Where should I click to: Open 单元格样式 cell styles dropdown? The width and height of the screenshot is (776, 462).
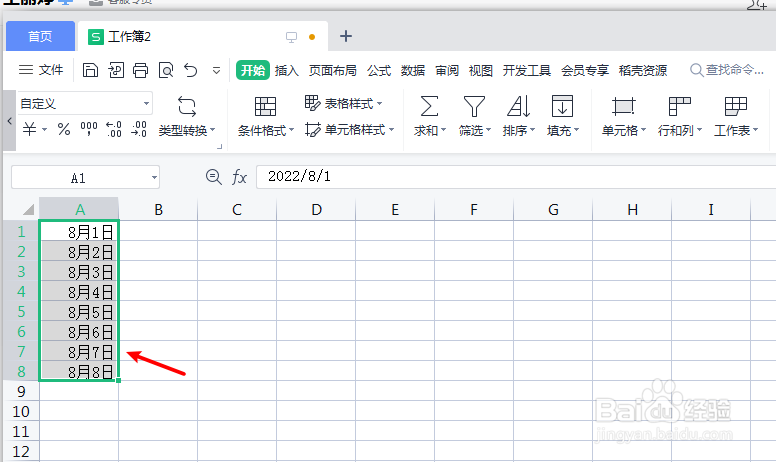349,130
